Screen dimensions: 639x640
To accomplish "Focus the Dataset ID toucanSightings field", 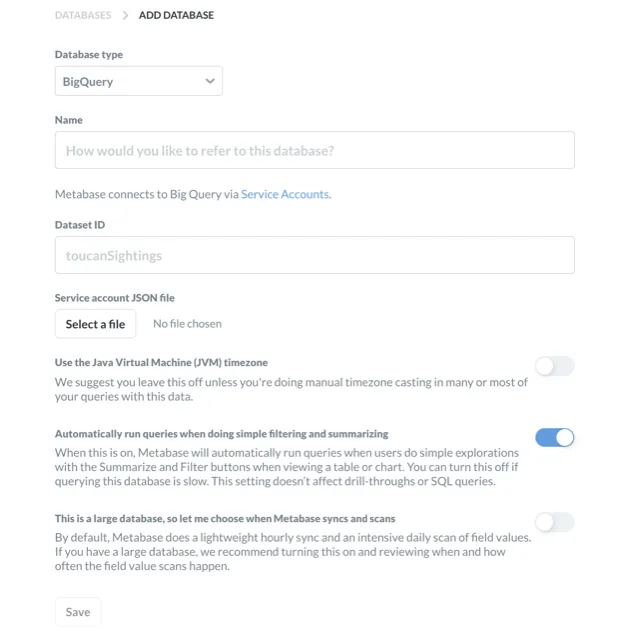I will (x=315, y=255).
